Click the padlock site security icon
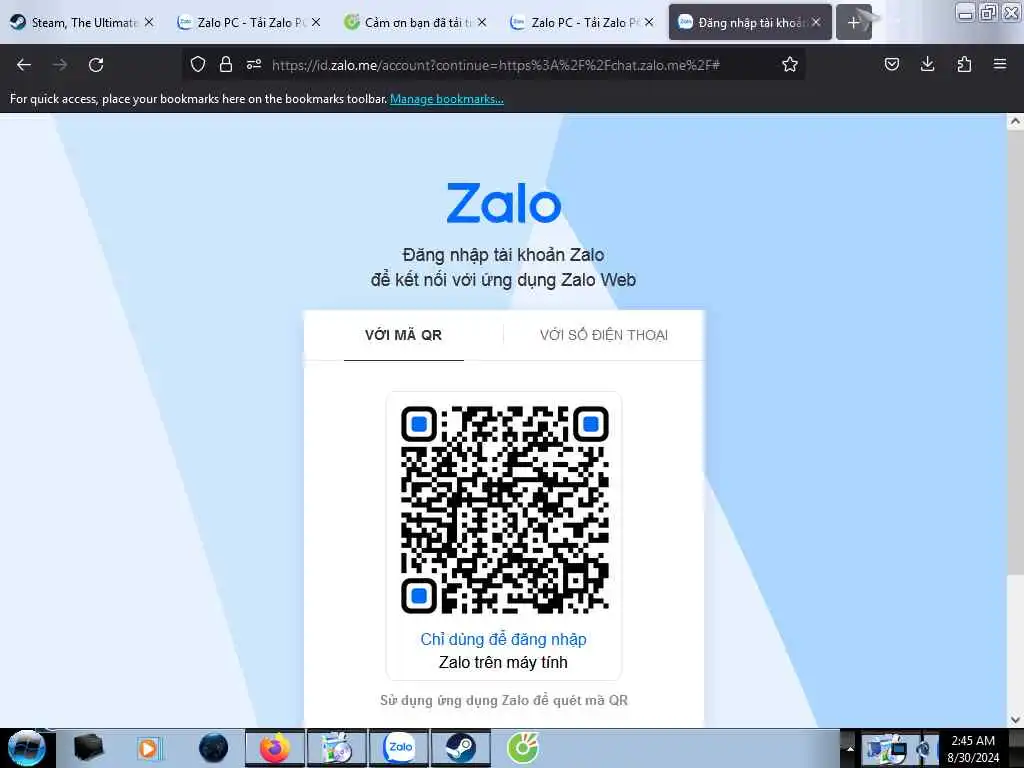This screenshot has width=1024, height=768. (226, 64)
